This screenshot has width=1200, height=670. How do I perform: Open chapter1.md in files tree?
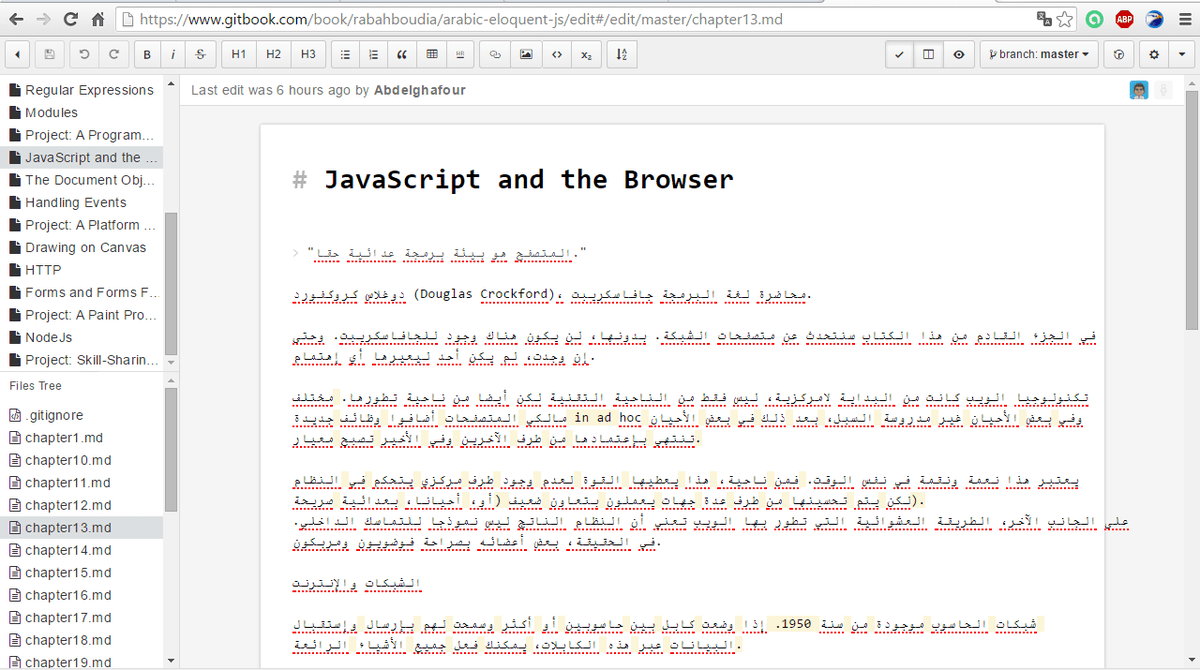(82, 438)
